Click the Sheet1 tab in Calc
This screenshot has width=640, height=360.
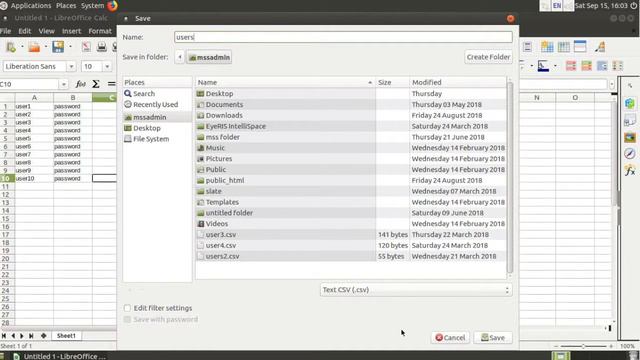(x=66, y=336)
